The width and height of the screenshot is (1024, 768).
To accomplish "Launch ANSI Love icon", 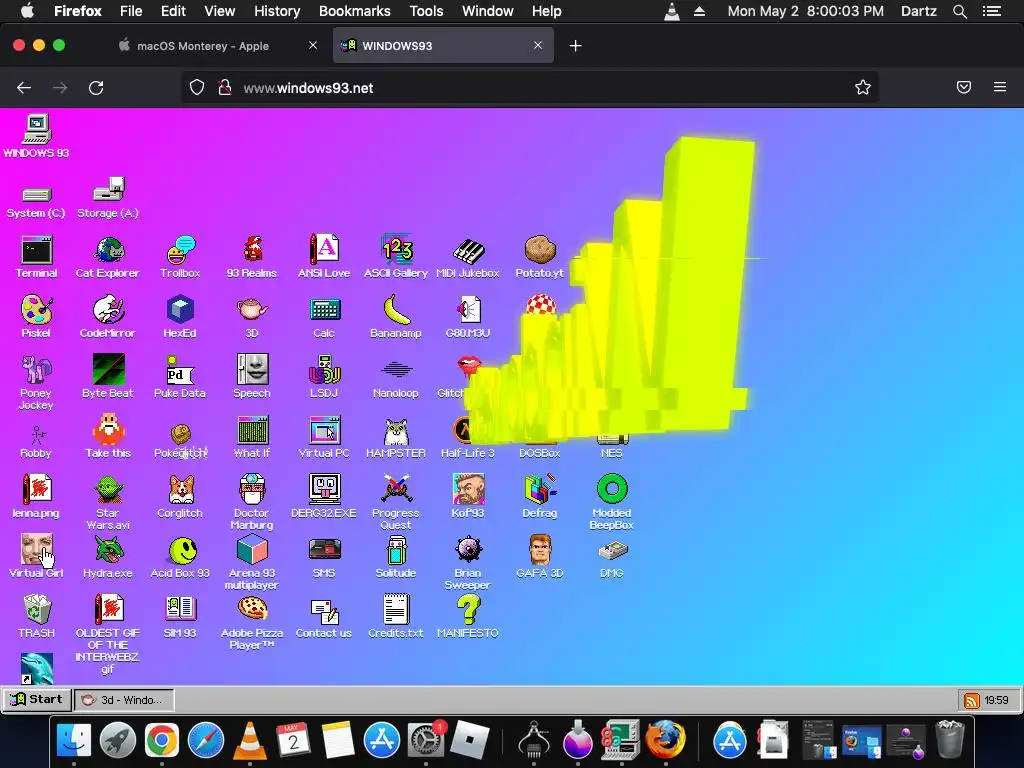I will pyautogui.click(x=324, y=257).
